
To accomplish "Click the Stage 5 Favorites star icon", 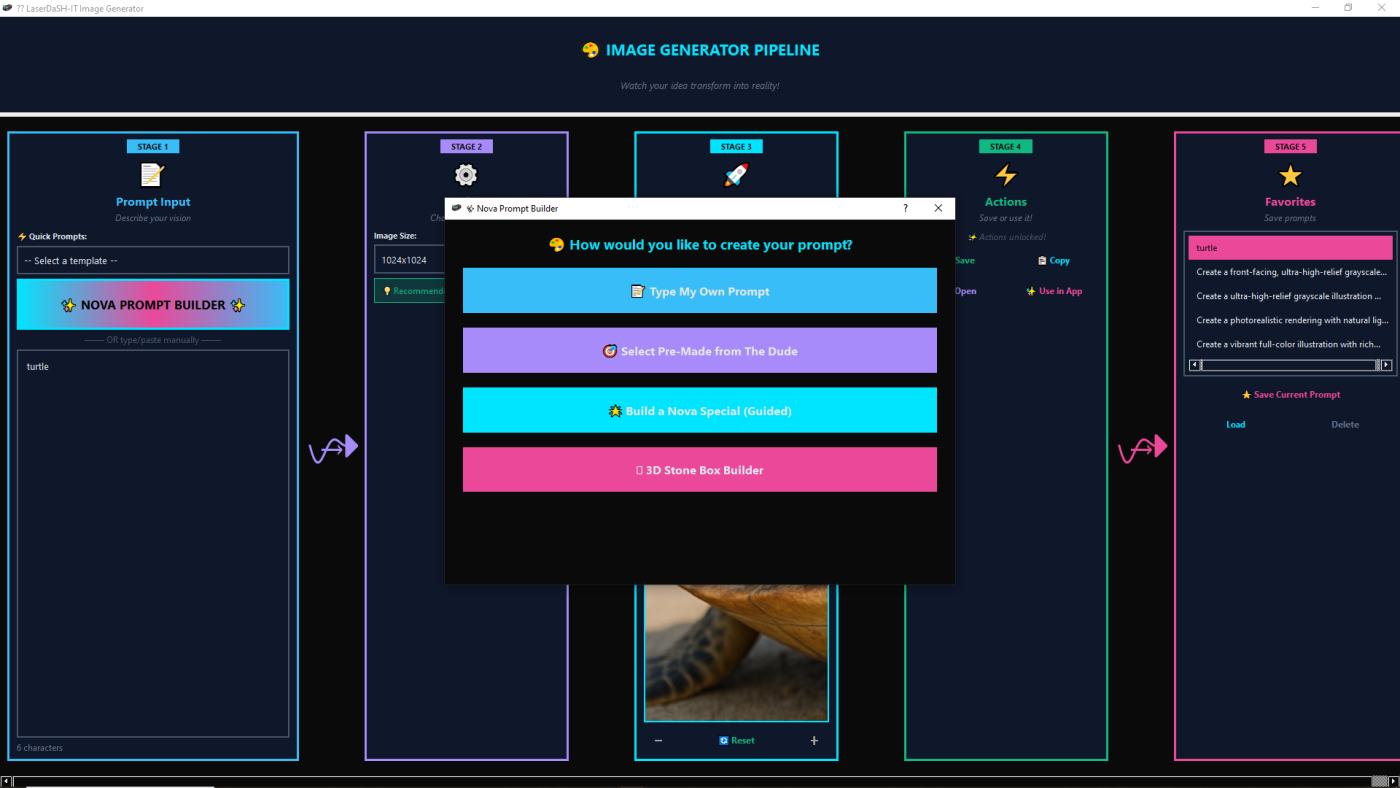I will click(x=1290, y=176).
